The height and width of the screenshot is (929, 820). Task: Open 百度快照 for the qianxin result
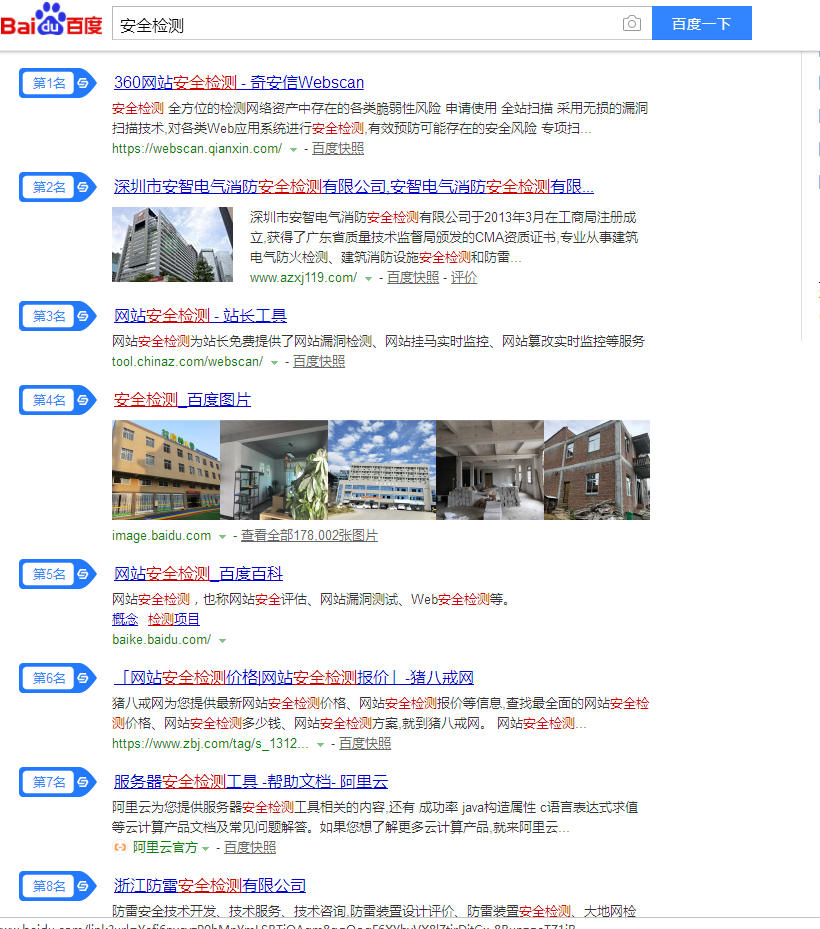pos(338,149)
